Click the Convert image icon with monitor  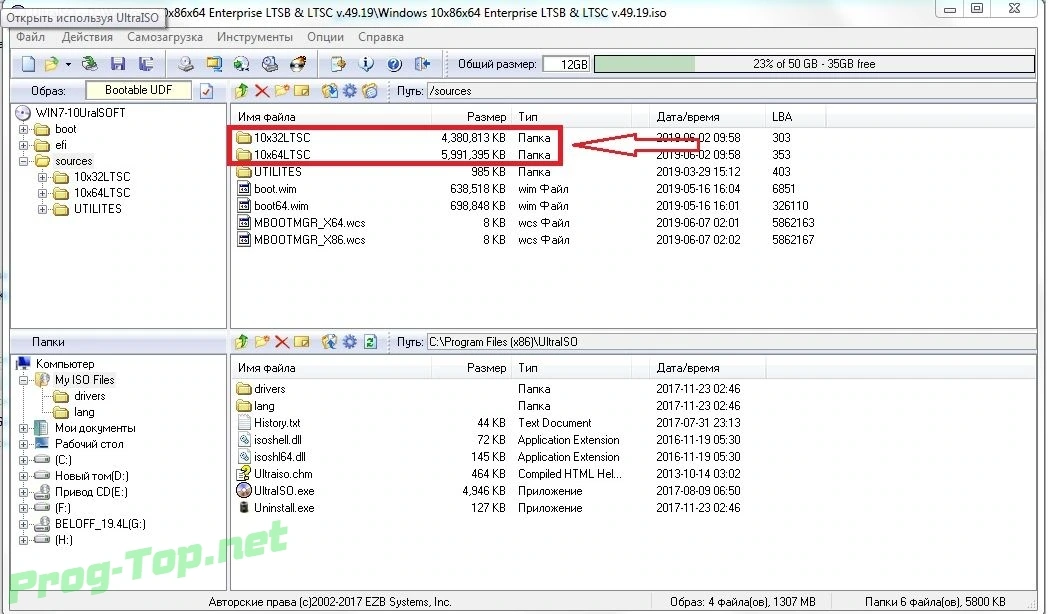coord(214,64)
